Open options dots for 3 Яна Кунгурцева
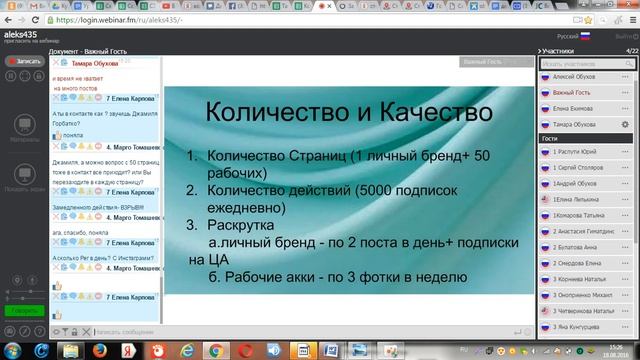The width and height of the screenshot is (640, 360). pos(625,327)
